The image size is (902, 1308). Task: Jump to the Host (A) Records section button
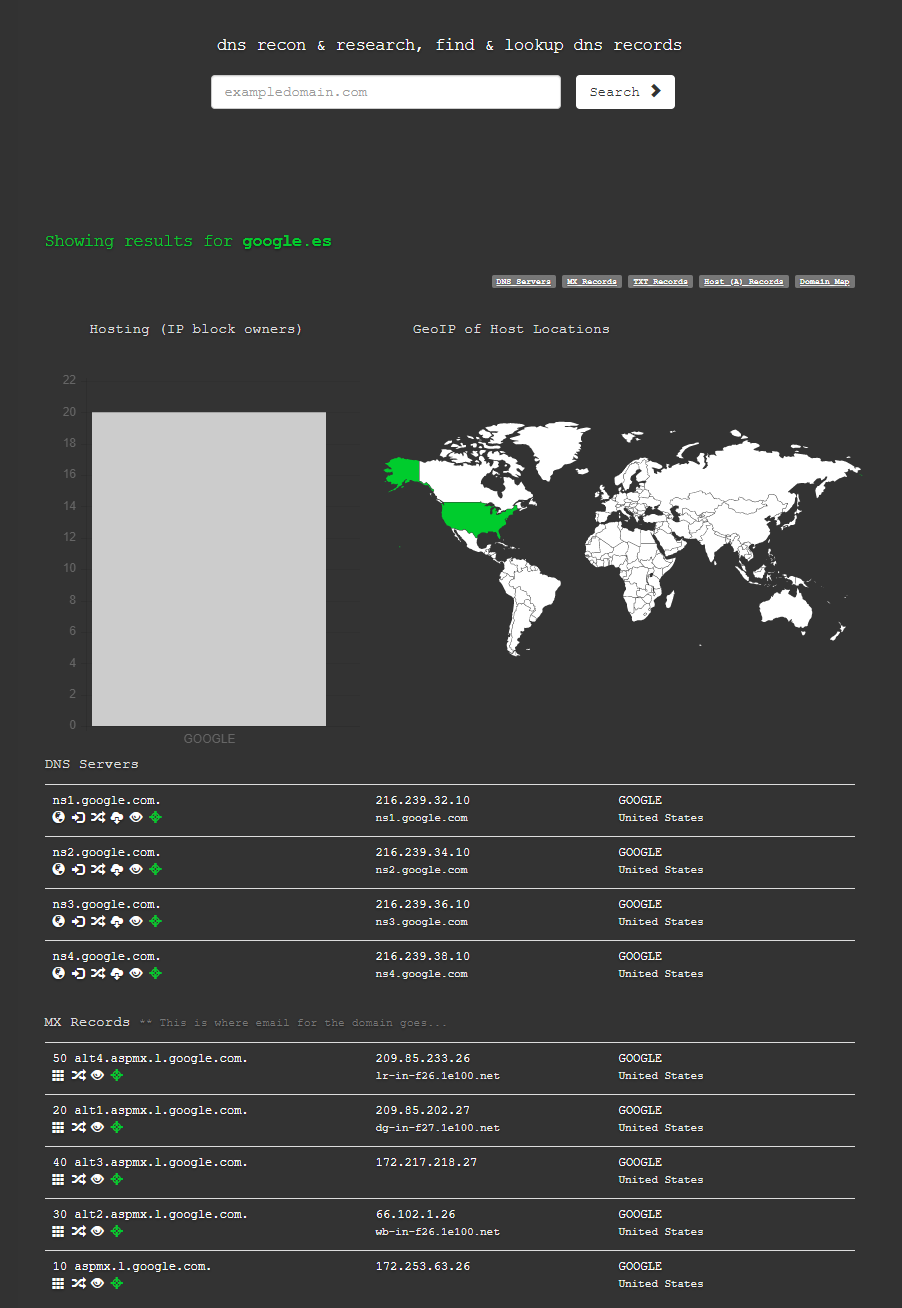[x=743, y=282]
